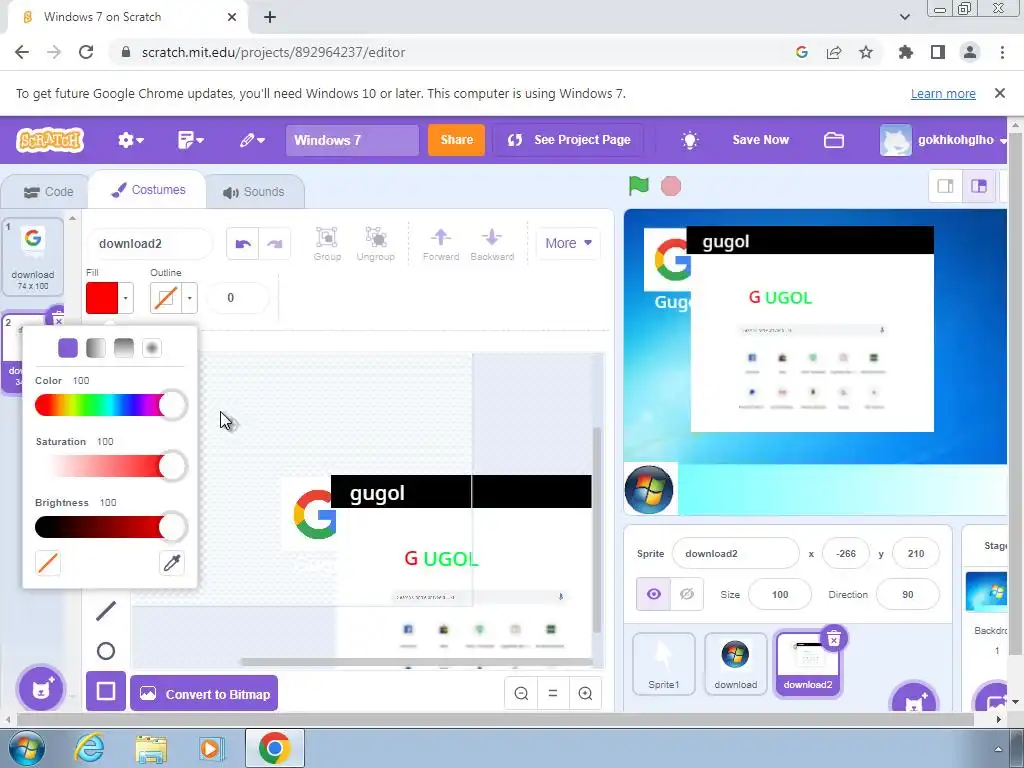Click the Group icon

tap(327, 244)
